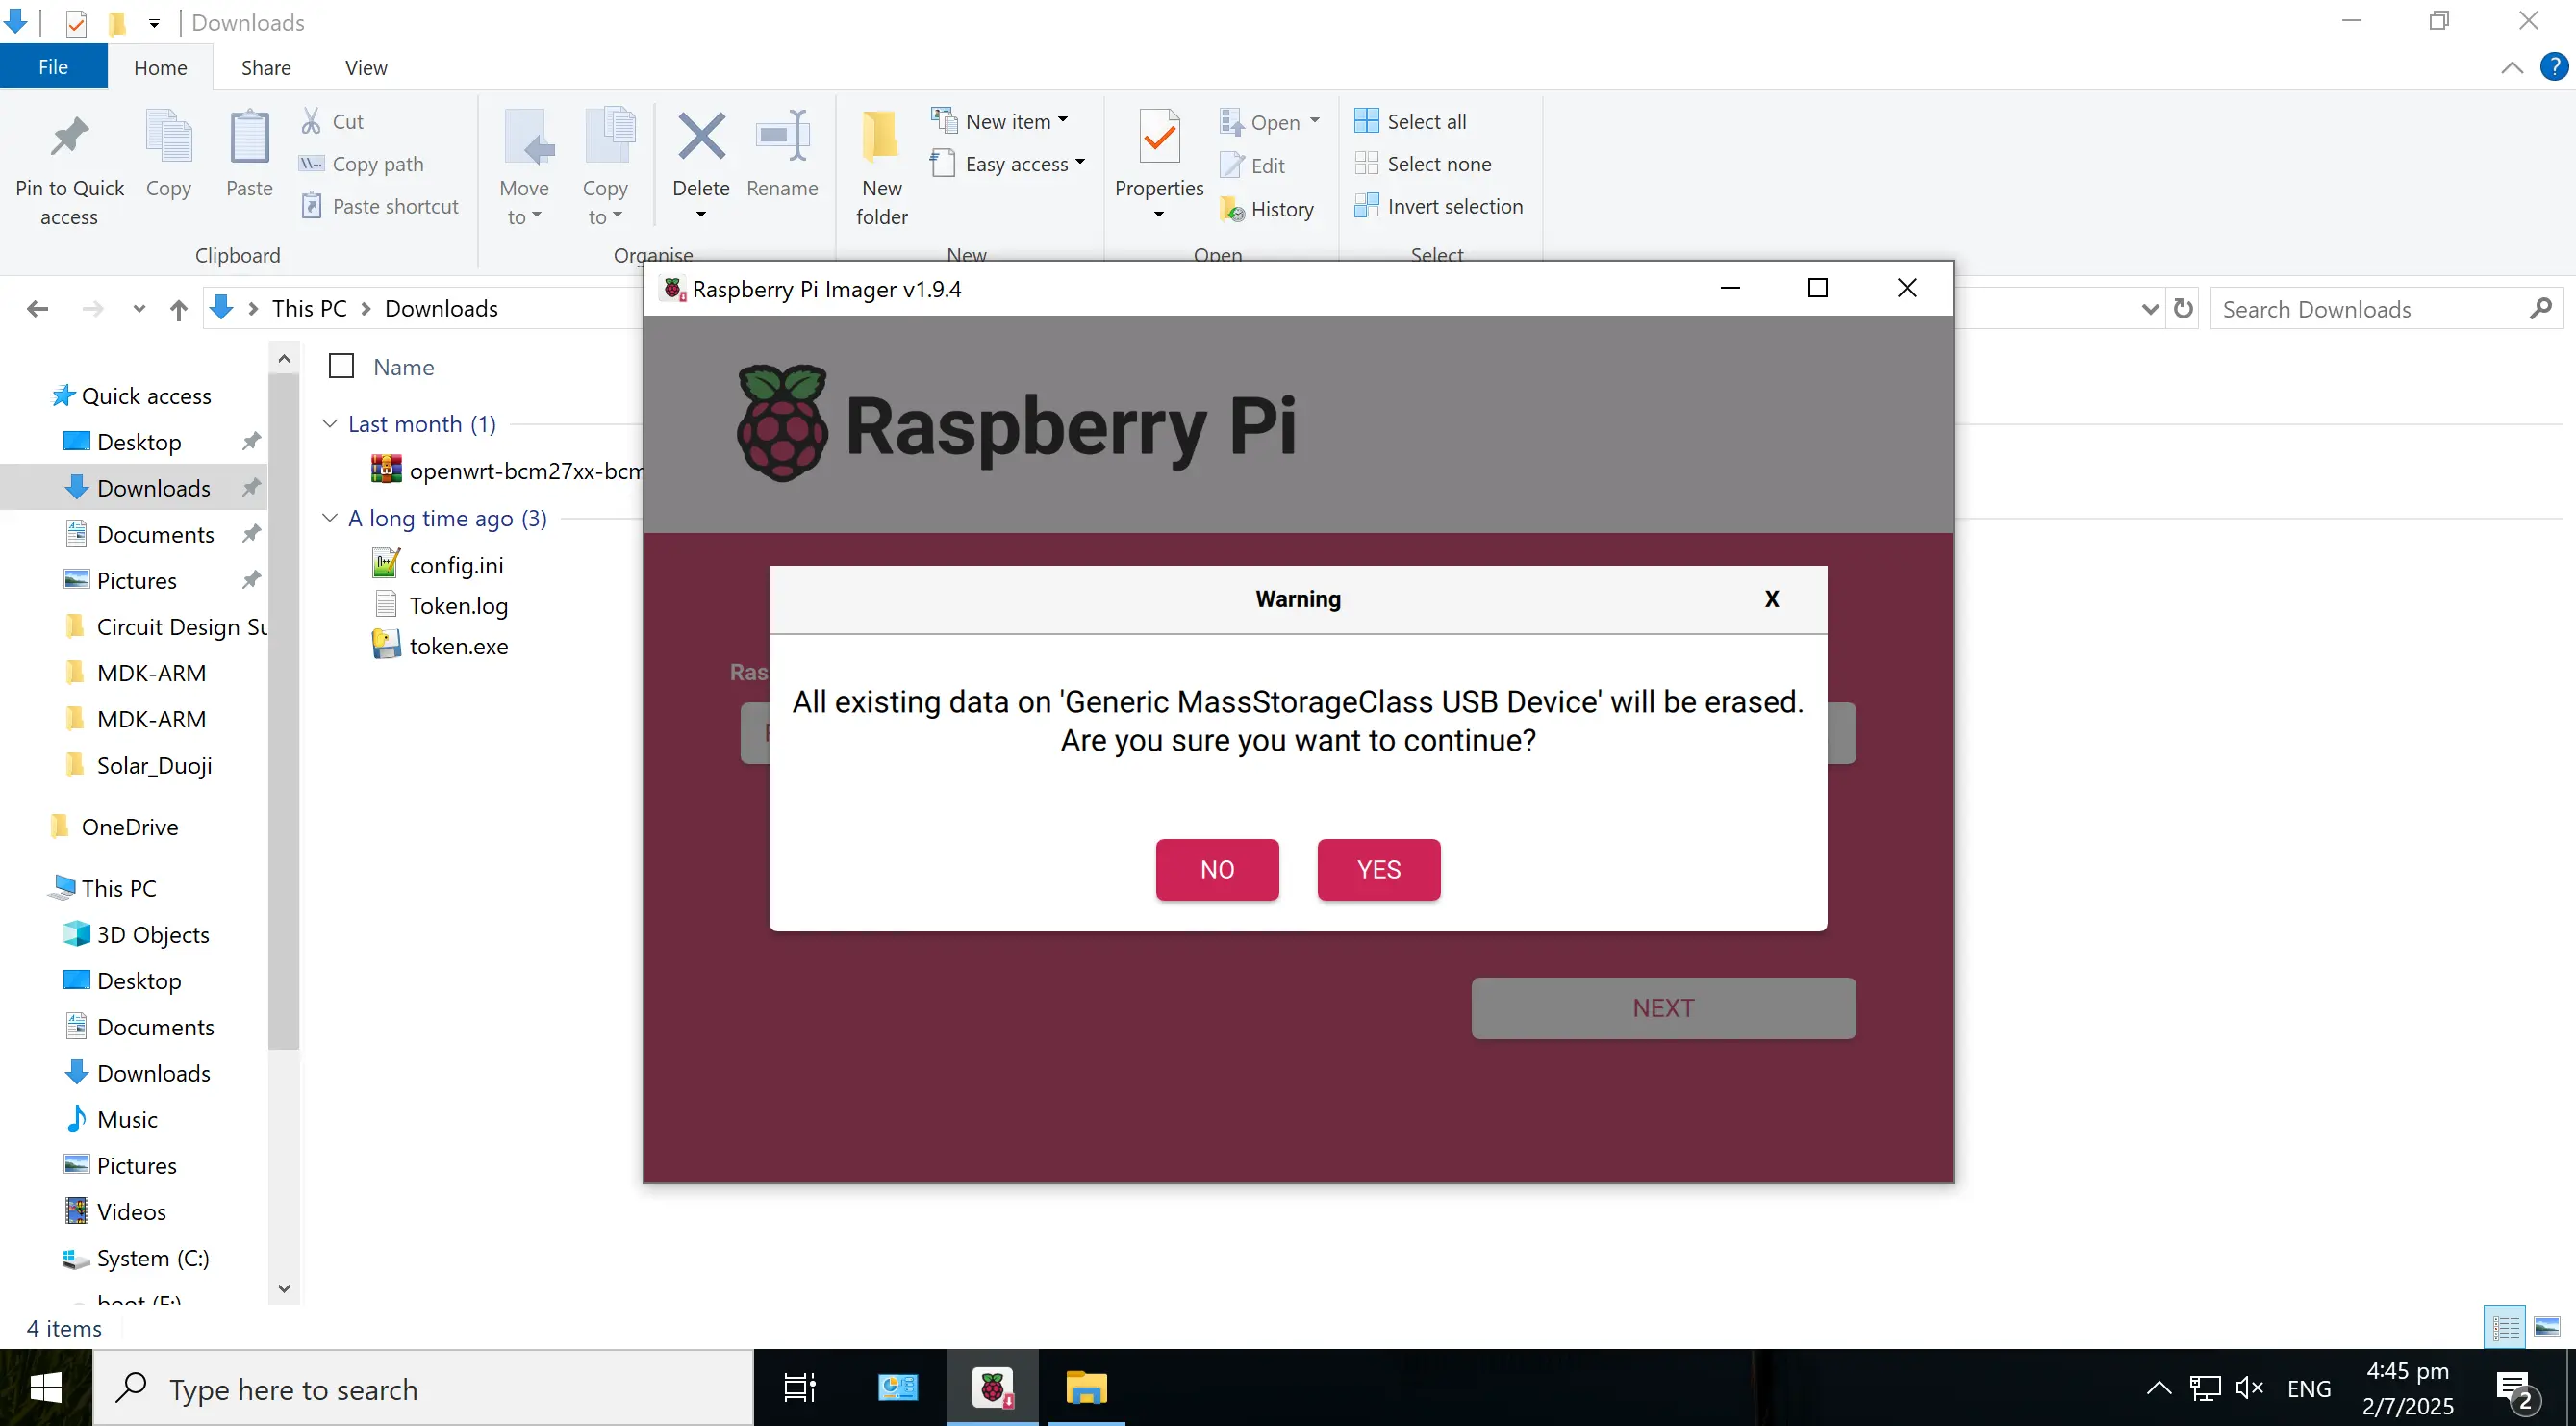Switch to Large icons view in status bar
Screen dimensions: 2576x1426
click(2547, 1327)
